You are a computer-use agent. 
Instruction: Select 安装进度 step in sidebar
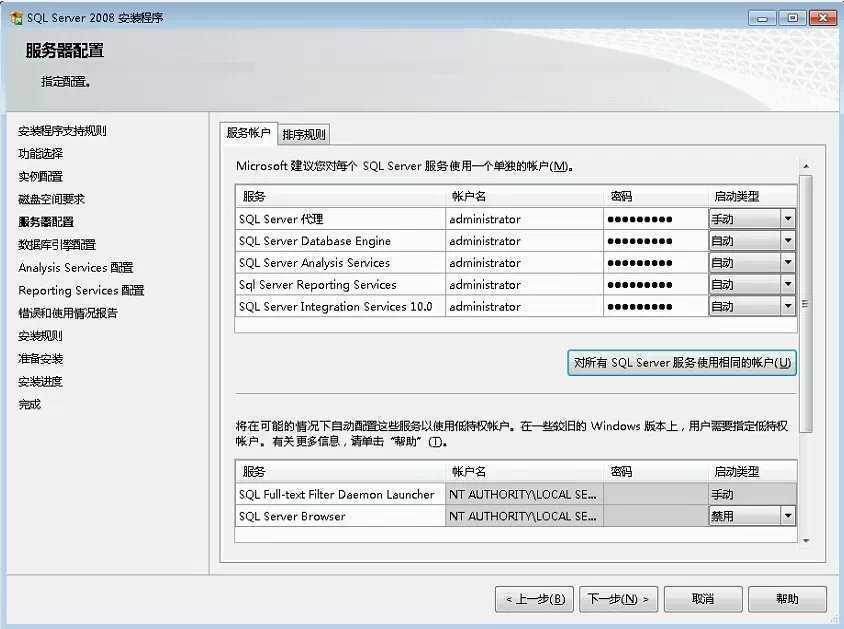coord(40,382)
